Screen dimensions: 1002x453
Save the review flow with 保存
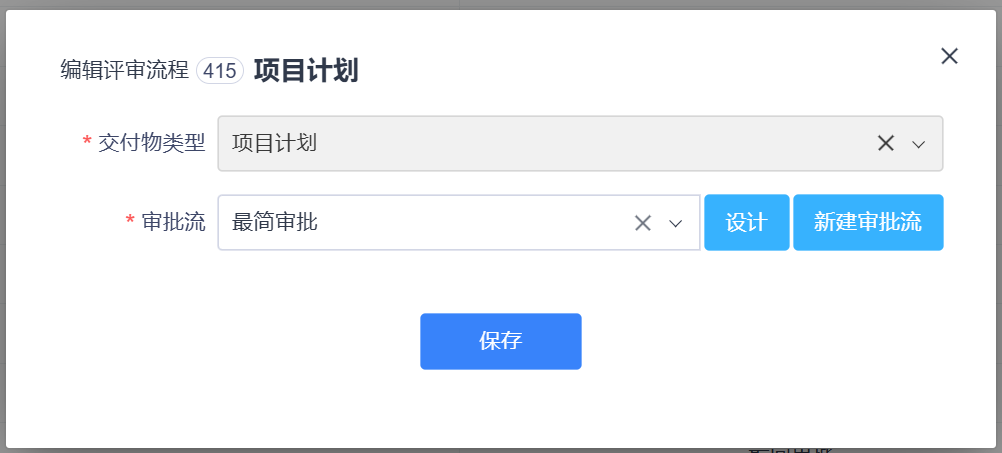pos(500,341)
